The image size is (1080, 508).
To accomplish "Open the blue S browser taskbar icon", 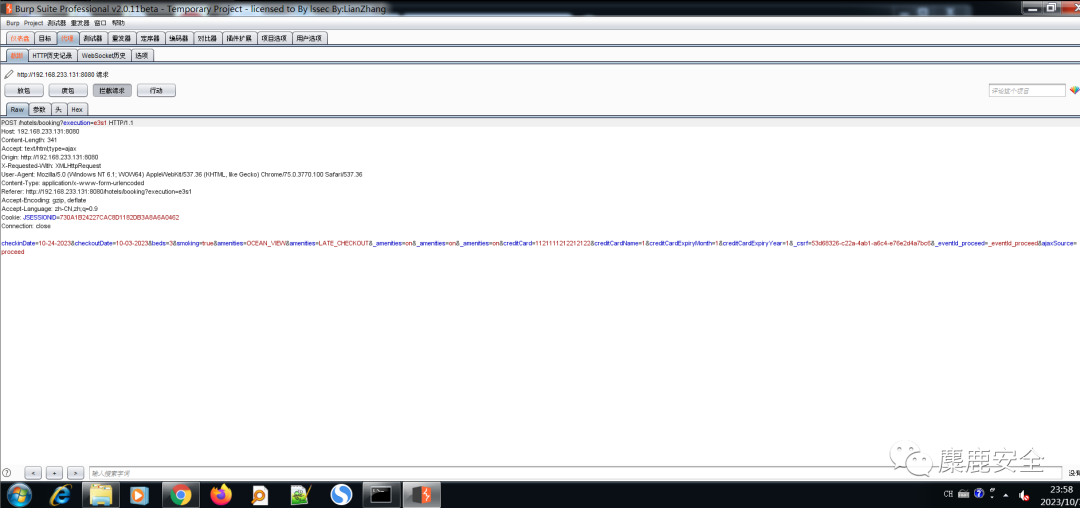I will tap(341, 494).
